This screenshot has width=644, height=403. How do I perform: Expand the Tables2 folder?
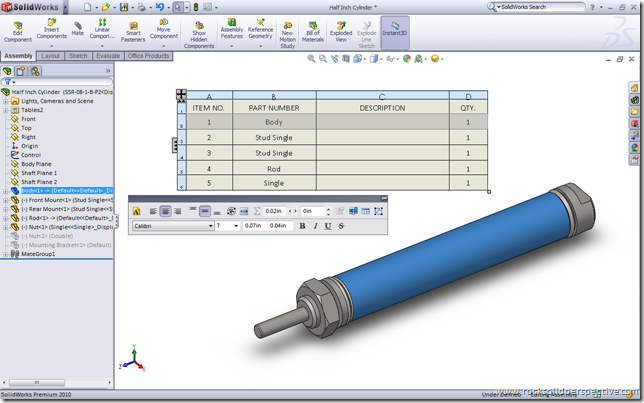point(6,110)
